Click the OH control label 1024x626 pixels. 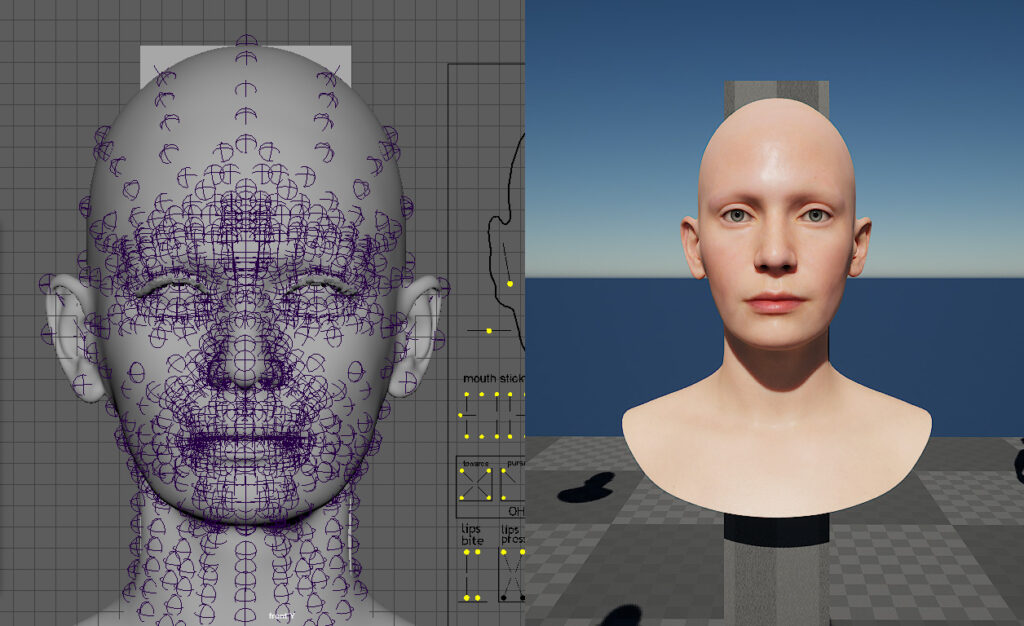pyautogui.click(x=516, y=509)
